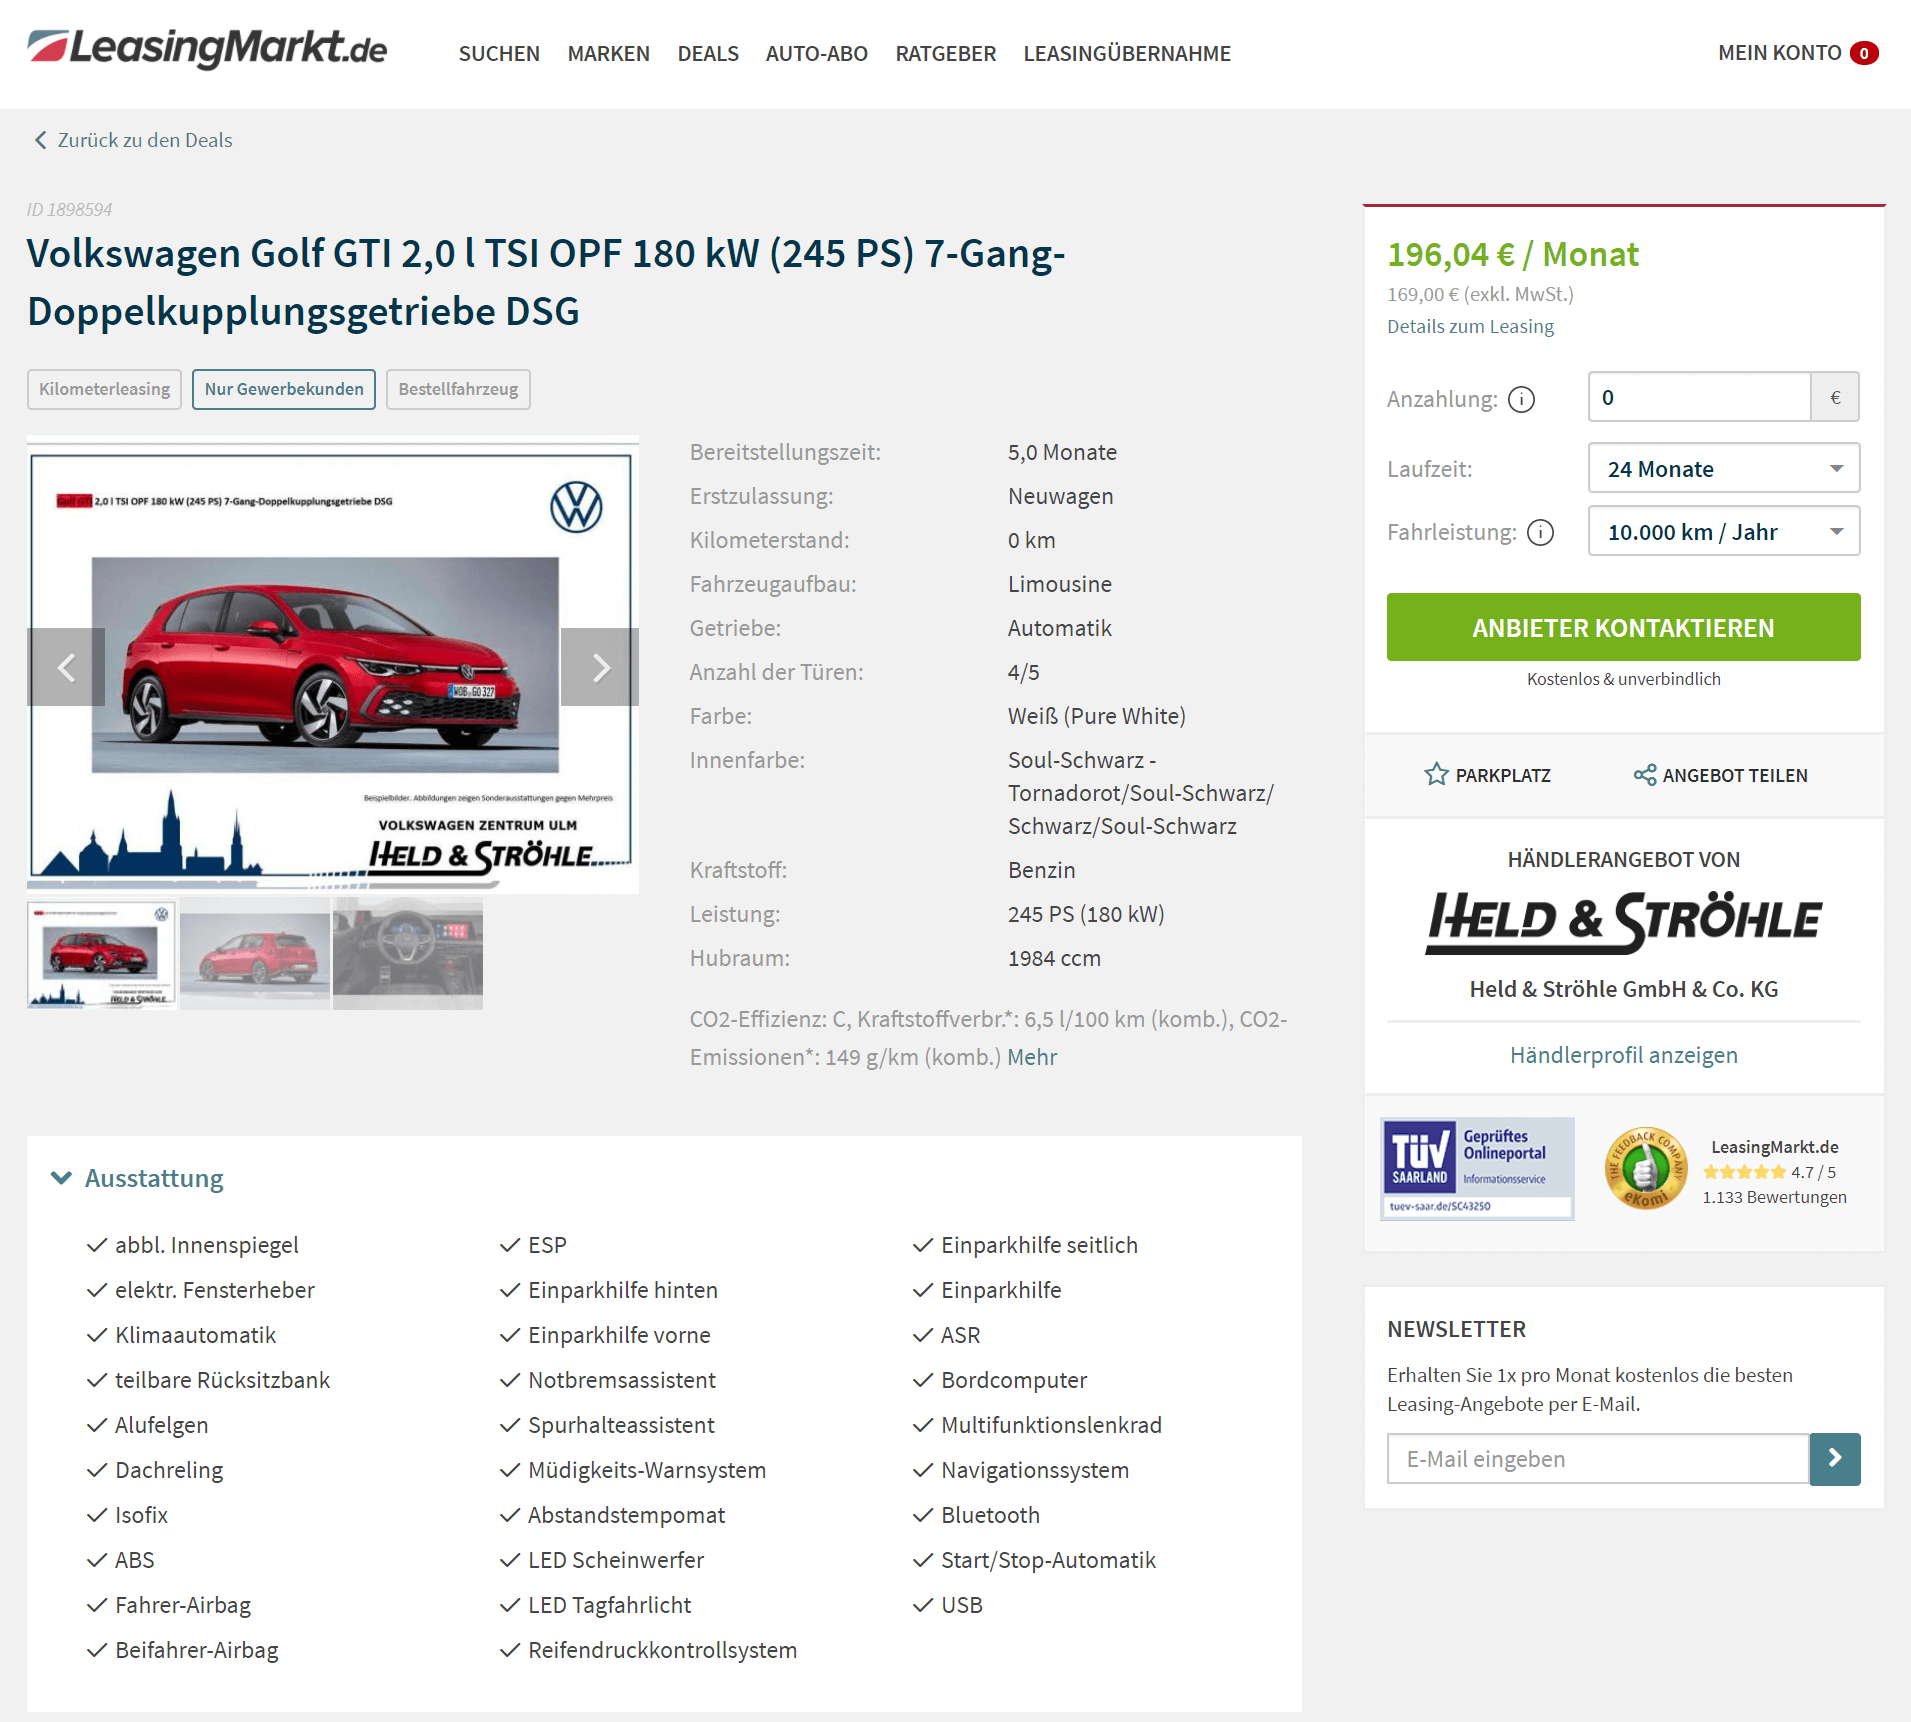The image size is (1911, 1722).
Task: Click the red notification badge showing 0
Action: (1864, 53)
